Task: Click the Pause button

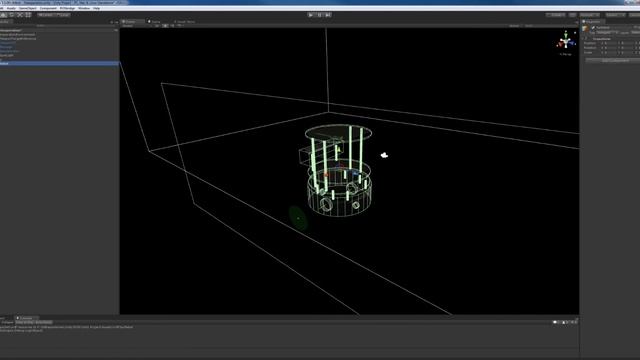Action: coord(320,15)
